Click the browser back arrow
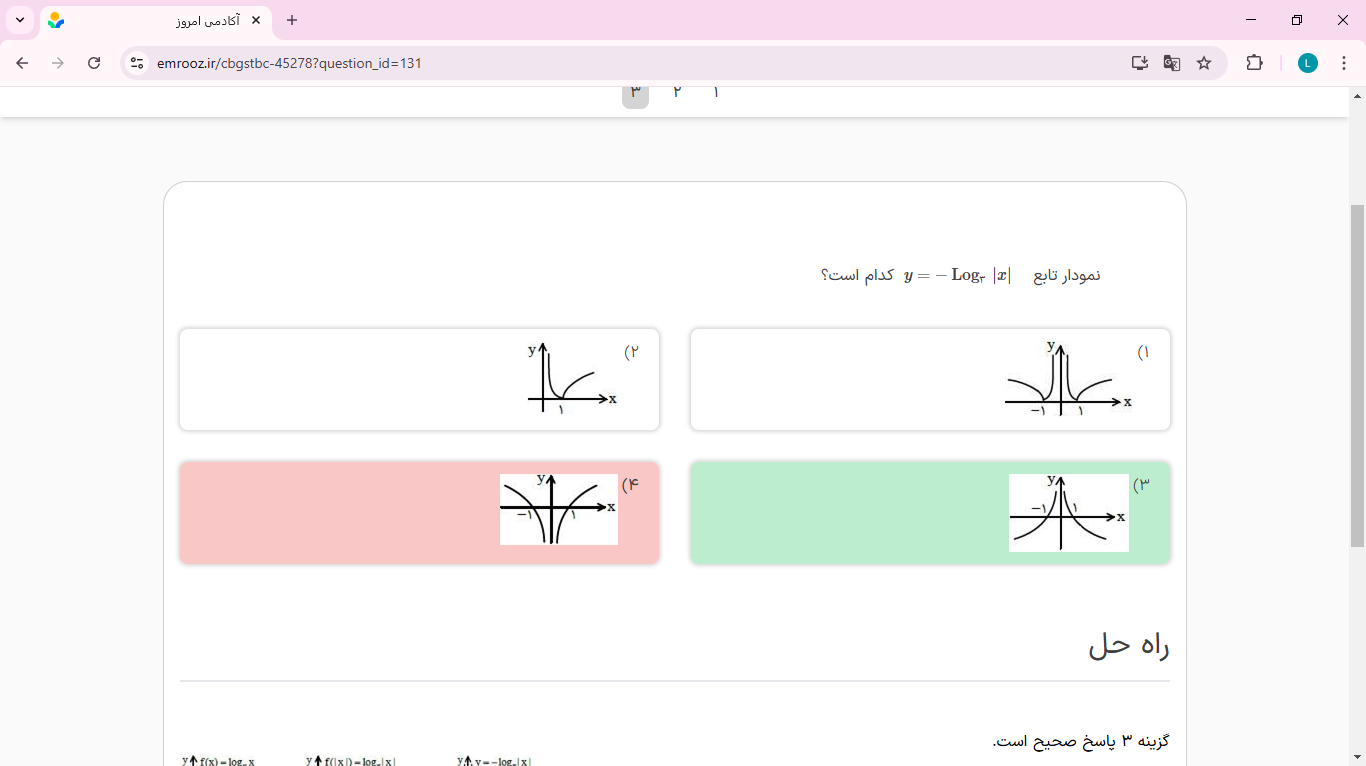This screenshot has height=766, width=1366. (x=22, y=63)
